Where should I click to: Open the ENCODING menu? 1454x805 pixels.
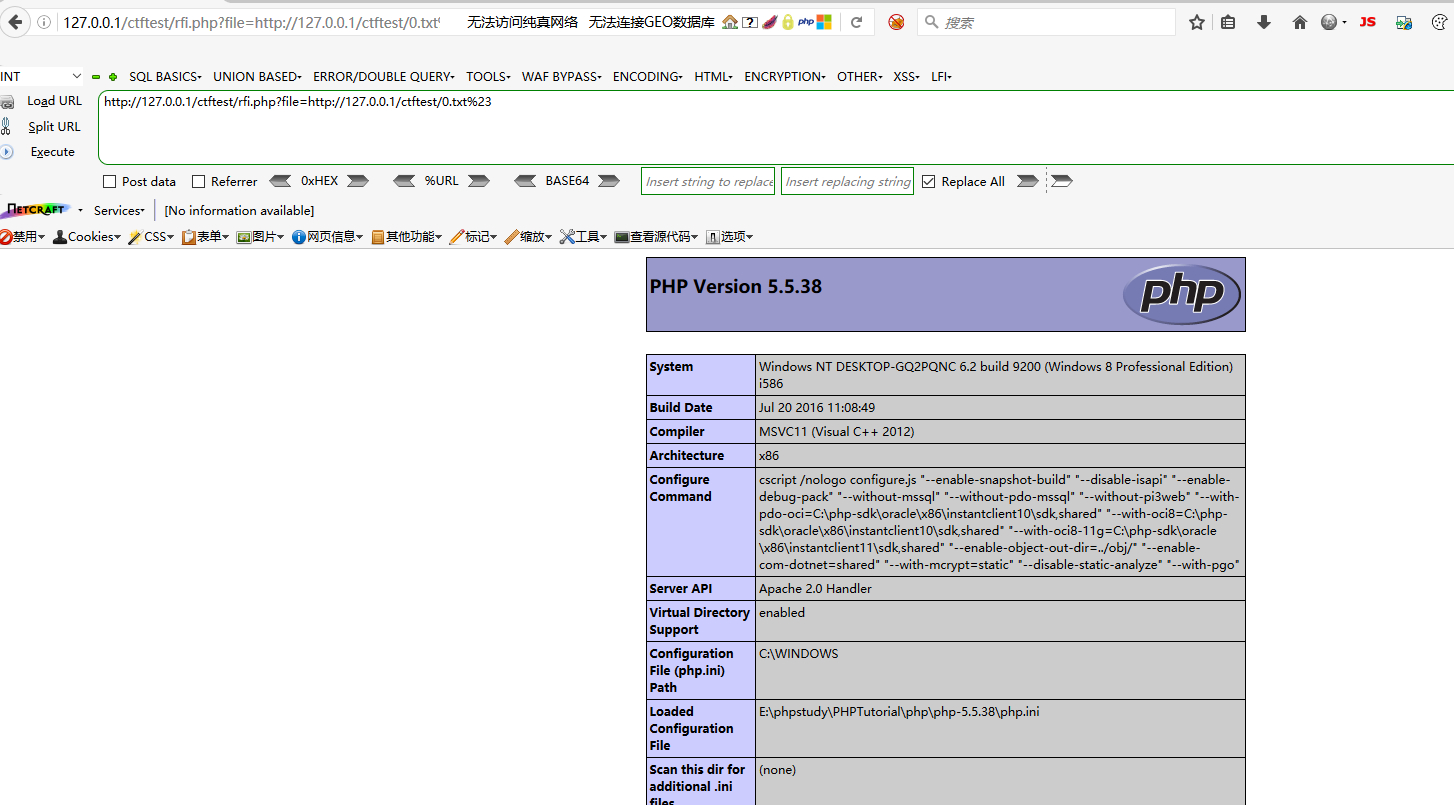[x=647, y=77]
